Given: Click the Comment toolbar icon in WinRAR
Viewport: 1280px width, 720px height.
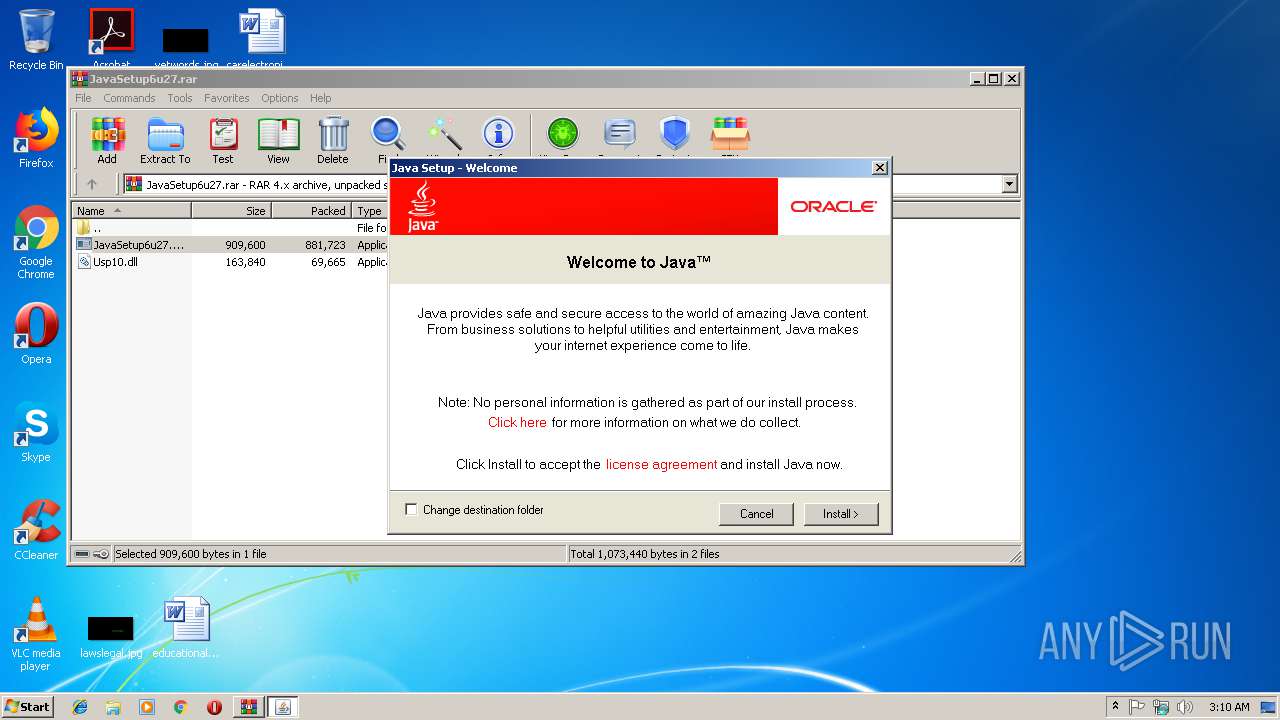Looking at the screenshot, I should [620, 135].
